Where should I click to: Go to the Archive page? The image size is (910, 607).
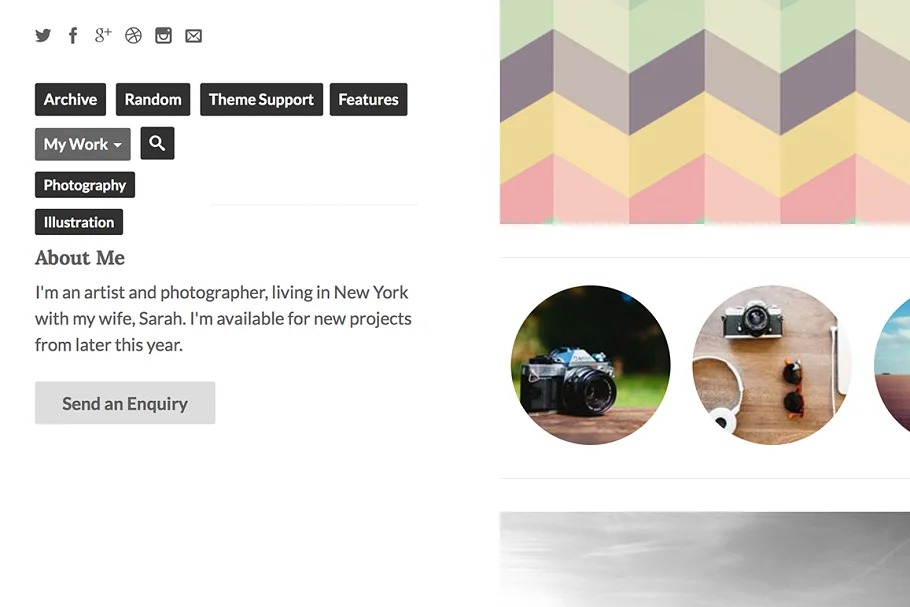click(x=70, y=100)
